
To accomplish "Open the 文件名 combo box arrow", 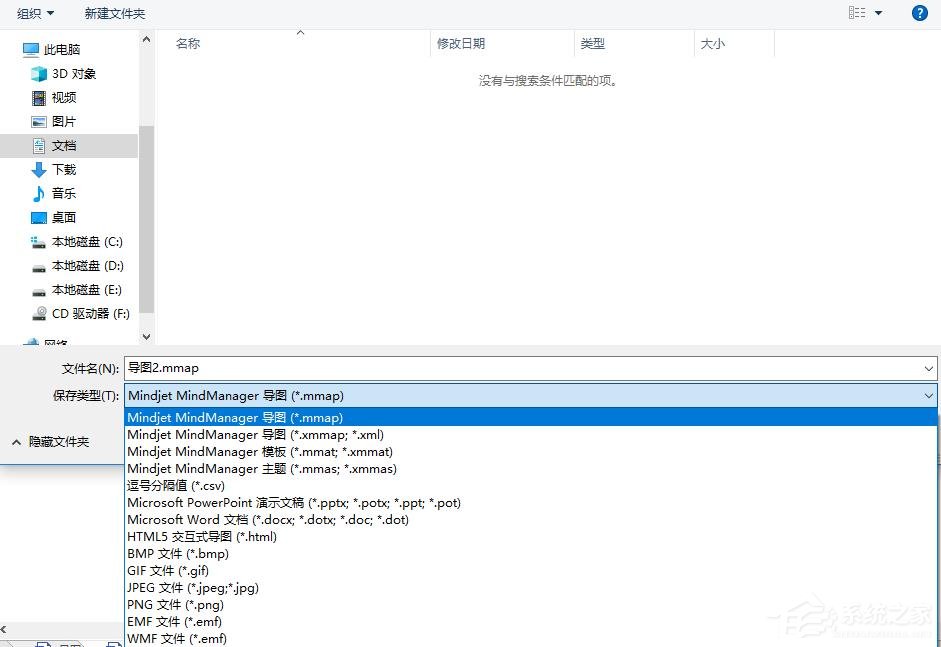I will [930, 367].
